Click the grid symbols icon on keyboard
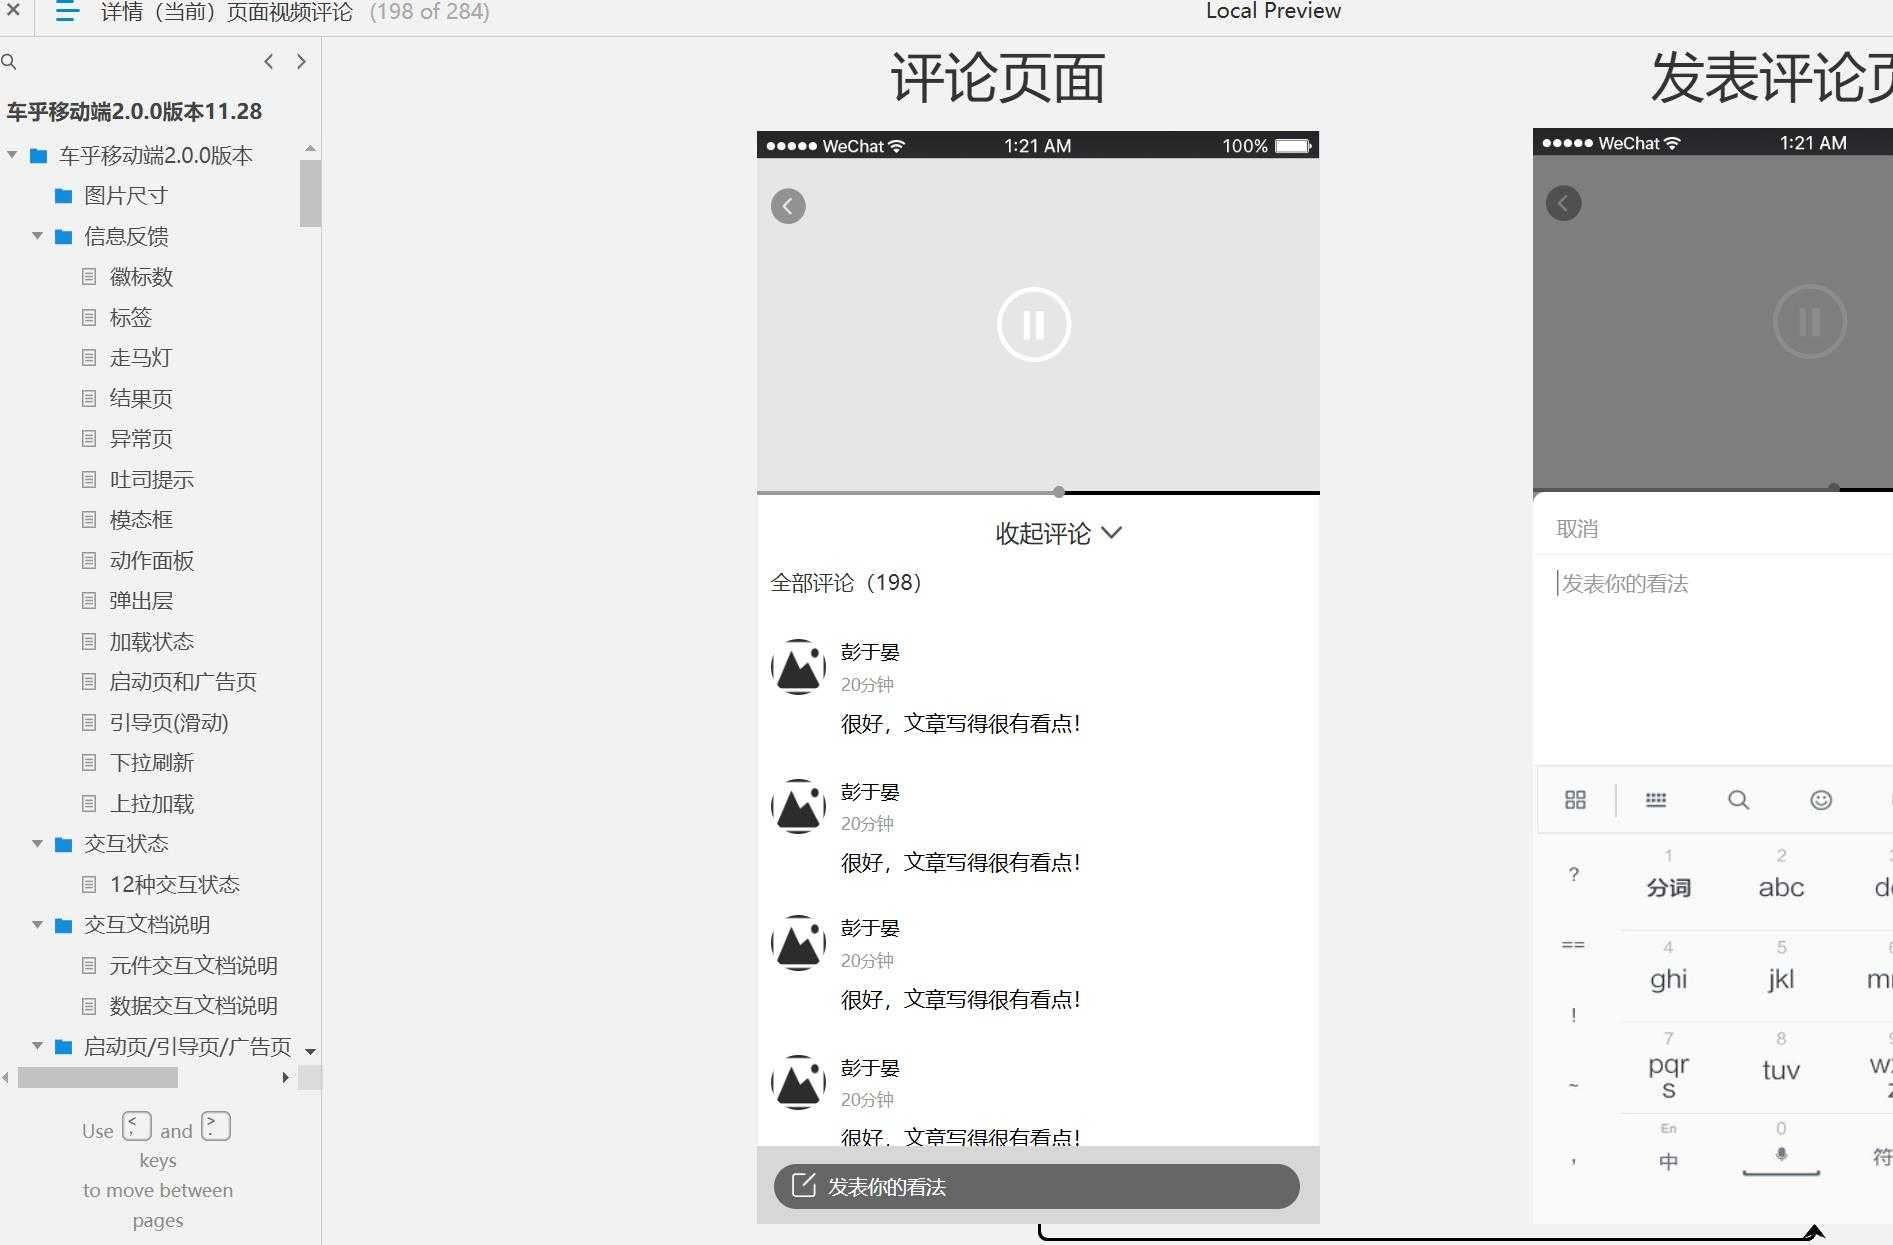1893x1245 pixels. pyautogui.click(x=1576, y=800)
